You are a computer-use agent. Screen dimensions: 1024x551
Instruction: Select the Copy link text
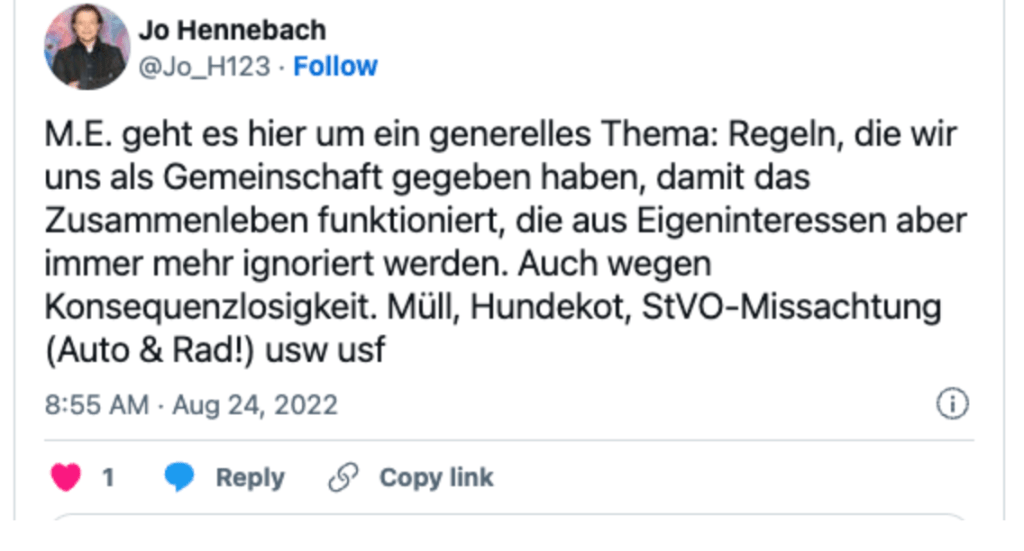click(x=436, y=478)
